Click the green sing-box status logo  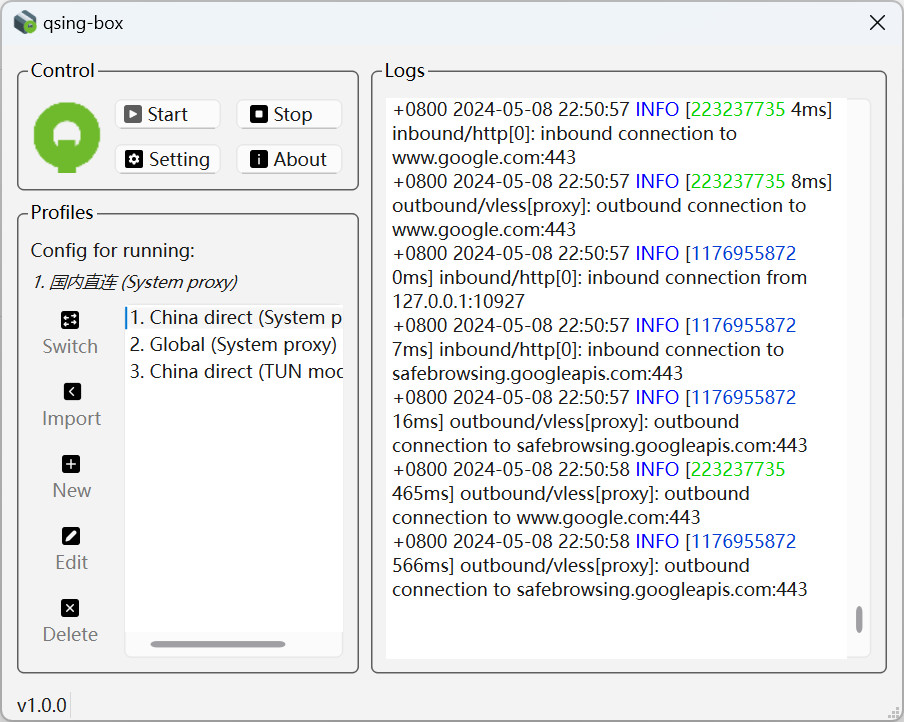pos(67,137)
